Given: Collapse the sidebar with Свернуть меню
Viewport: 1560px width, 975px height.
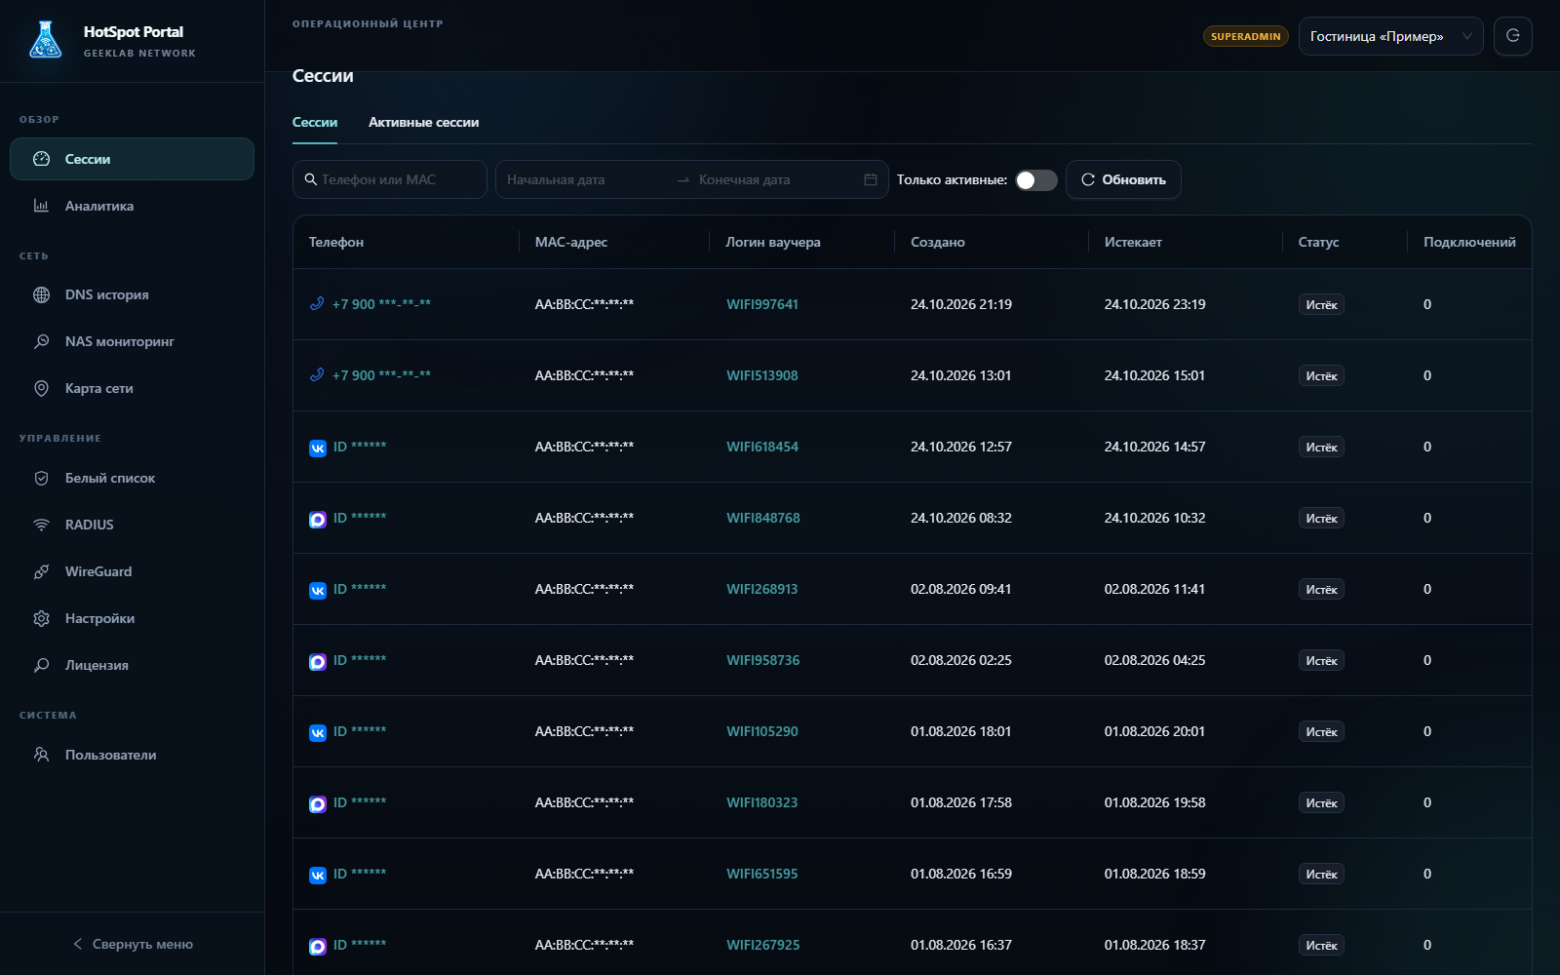Looking at the screenshot, I should point(132,944).
